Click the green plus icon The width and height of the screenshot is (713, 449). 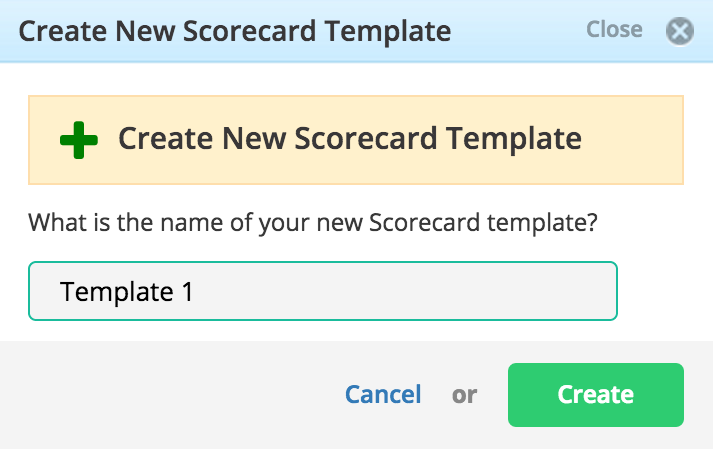point(79,140)
